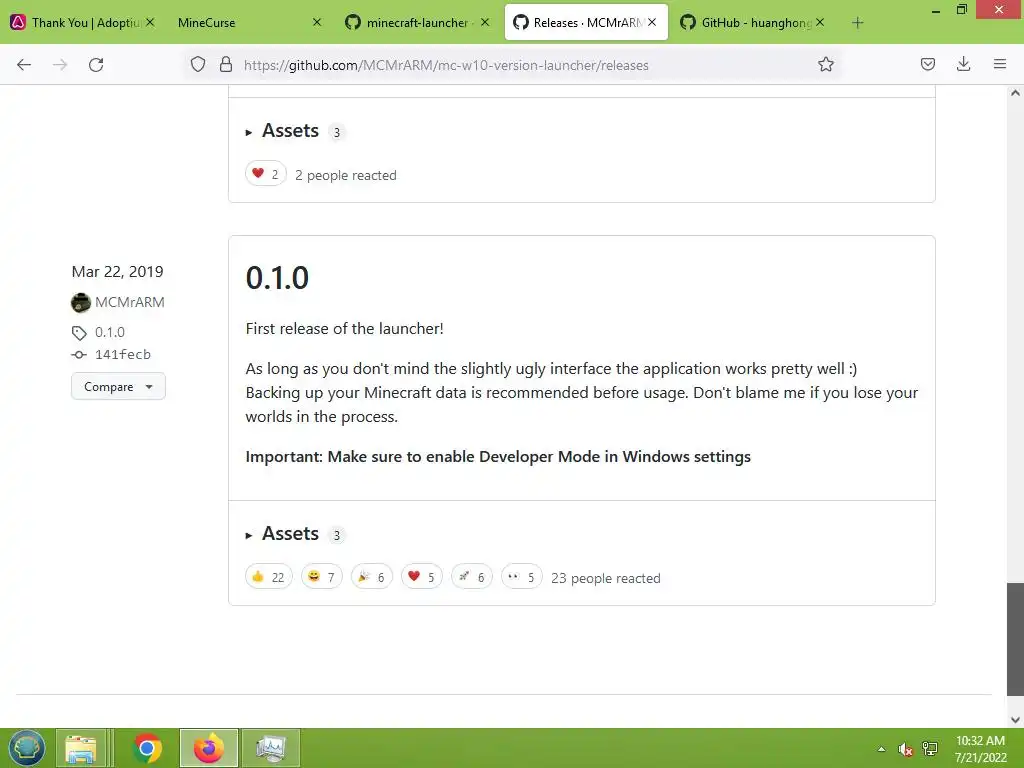
Task: Open the 0.1.0 release title link
Action: tap(277, 278)
